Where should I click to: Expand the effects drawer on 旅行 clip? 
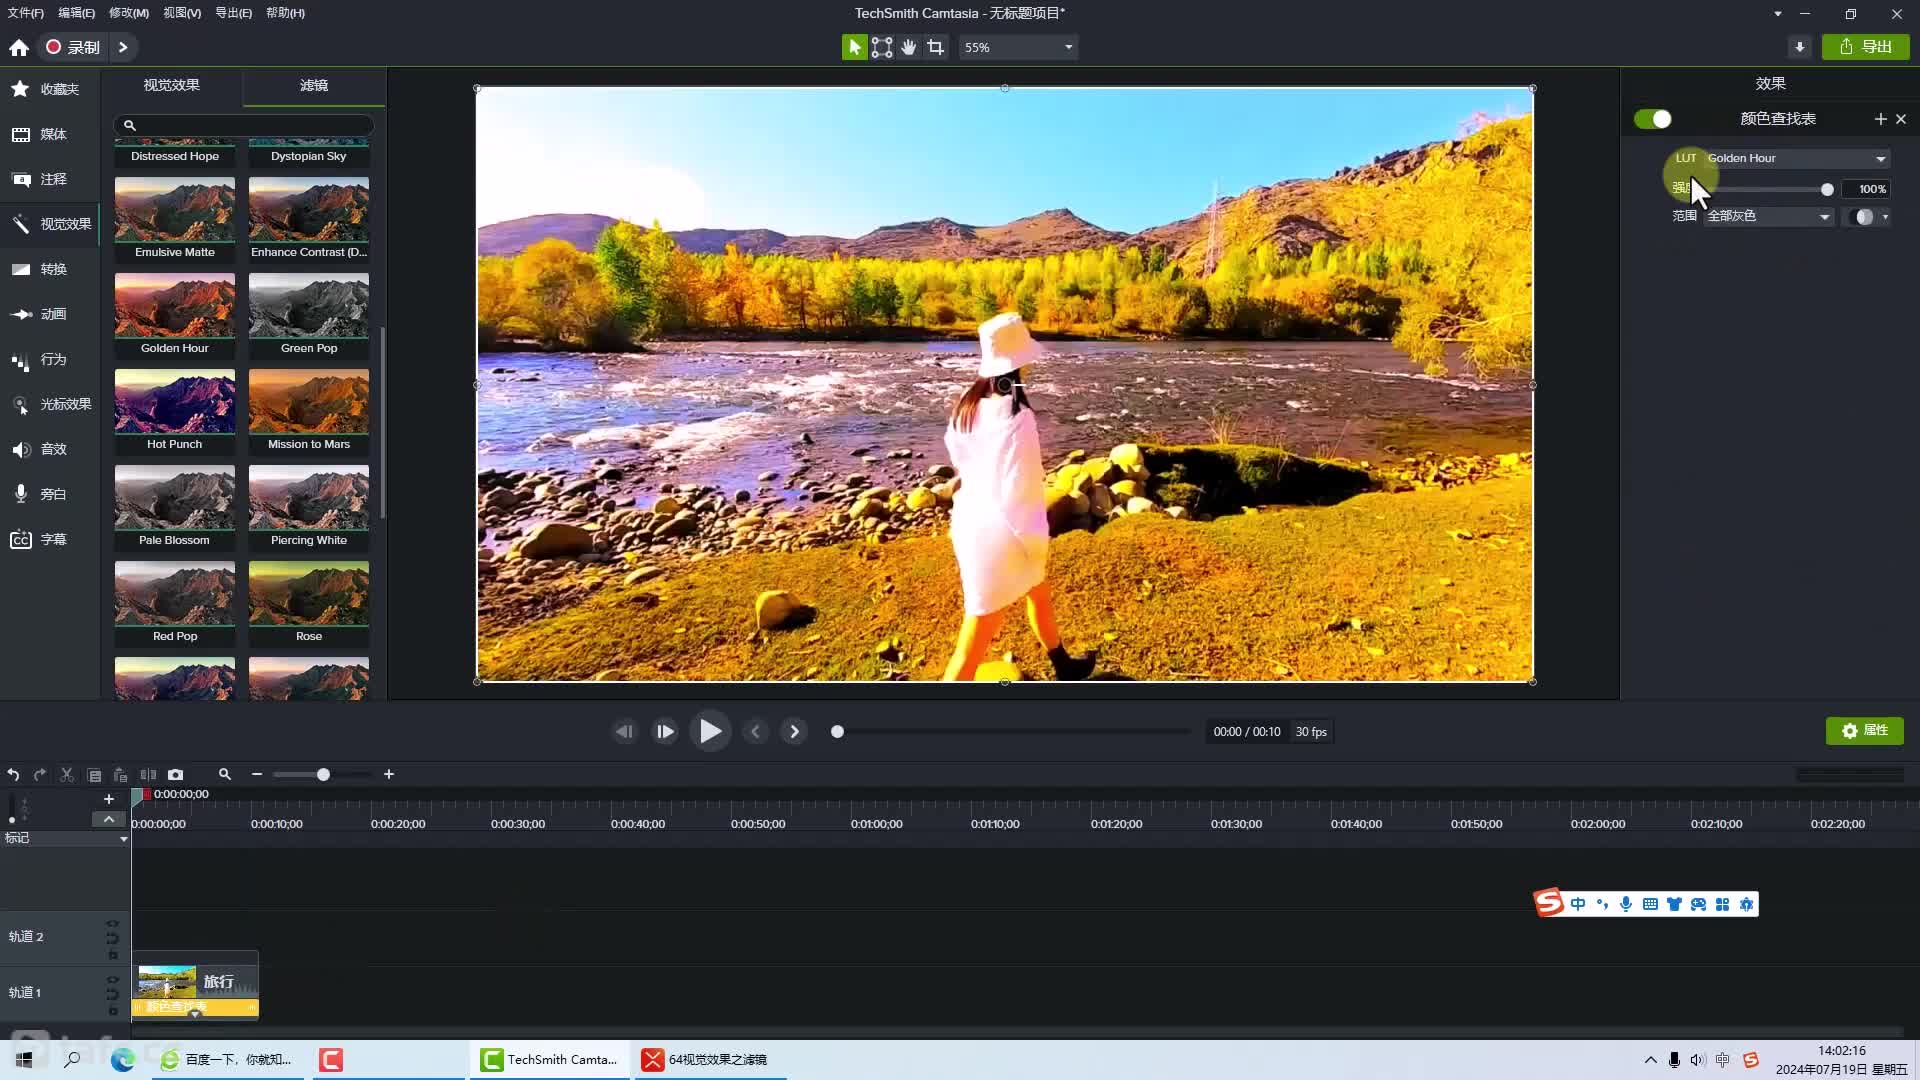pos(195,1014)
